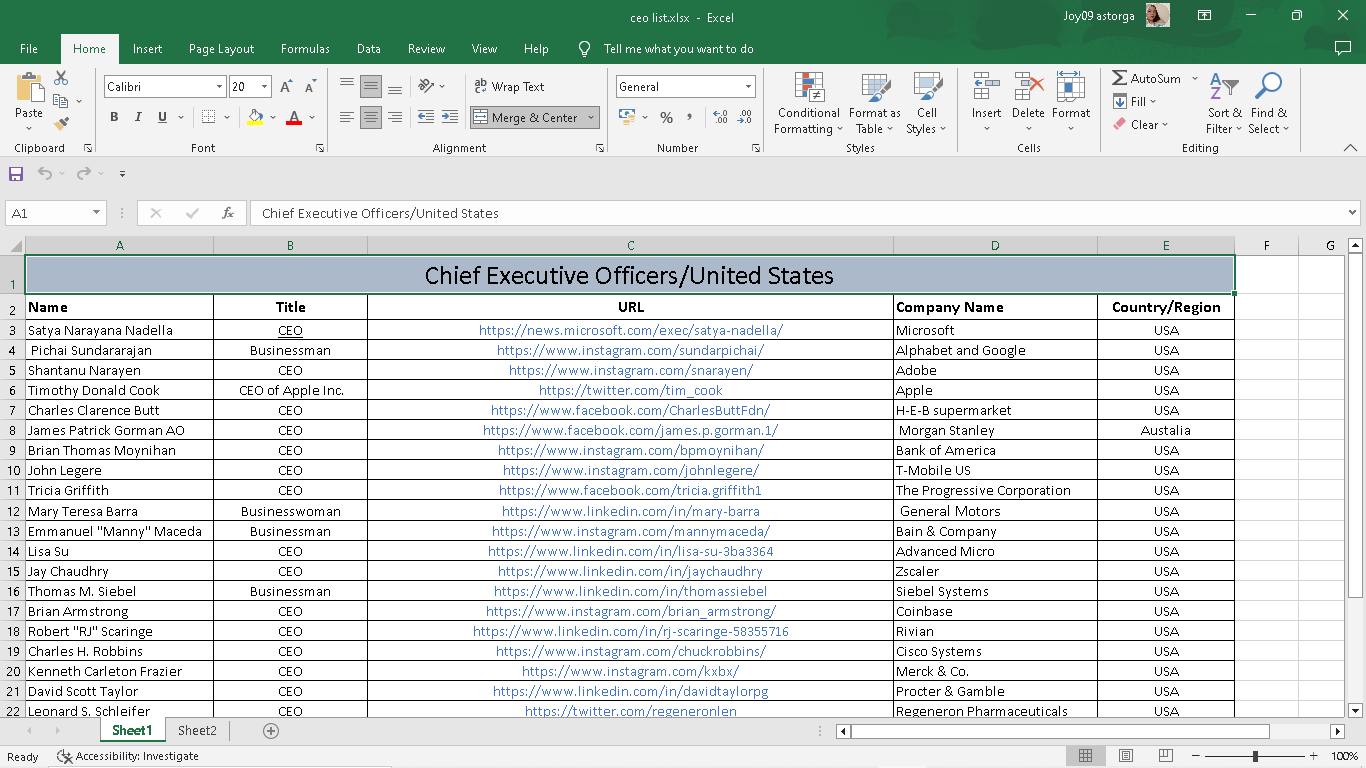Click the Increase Font Size icon
Screen dimensions: 1366x768
click(x=287, y=87)
